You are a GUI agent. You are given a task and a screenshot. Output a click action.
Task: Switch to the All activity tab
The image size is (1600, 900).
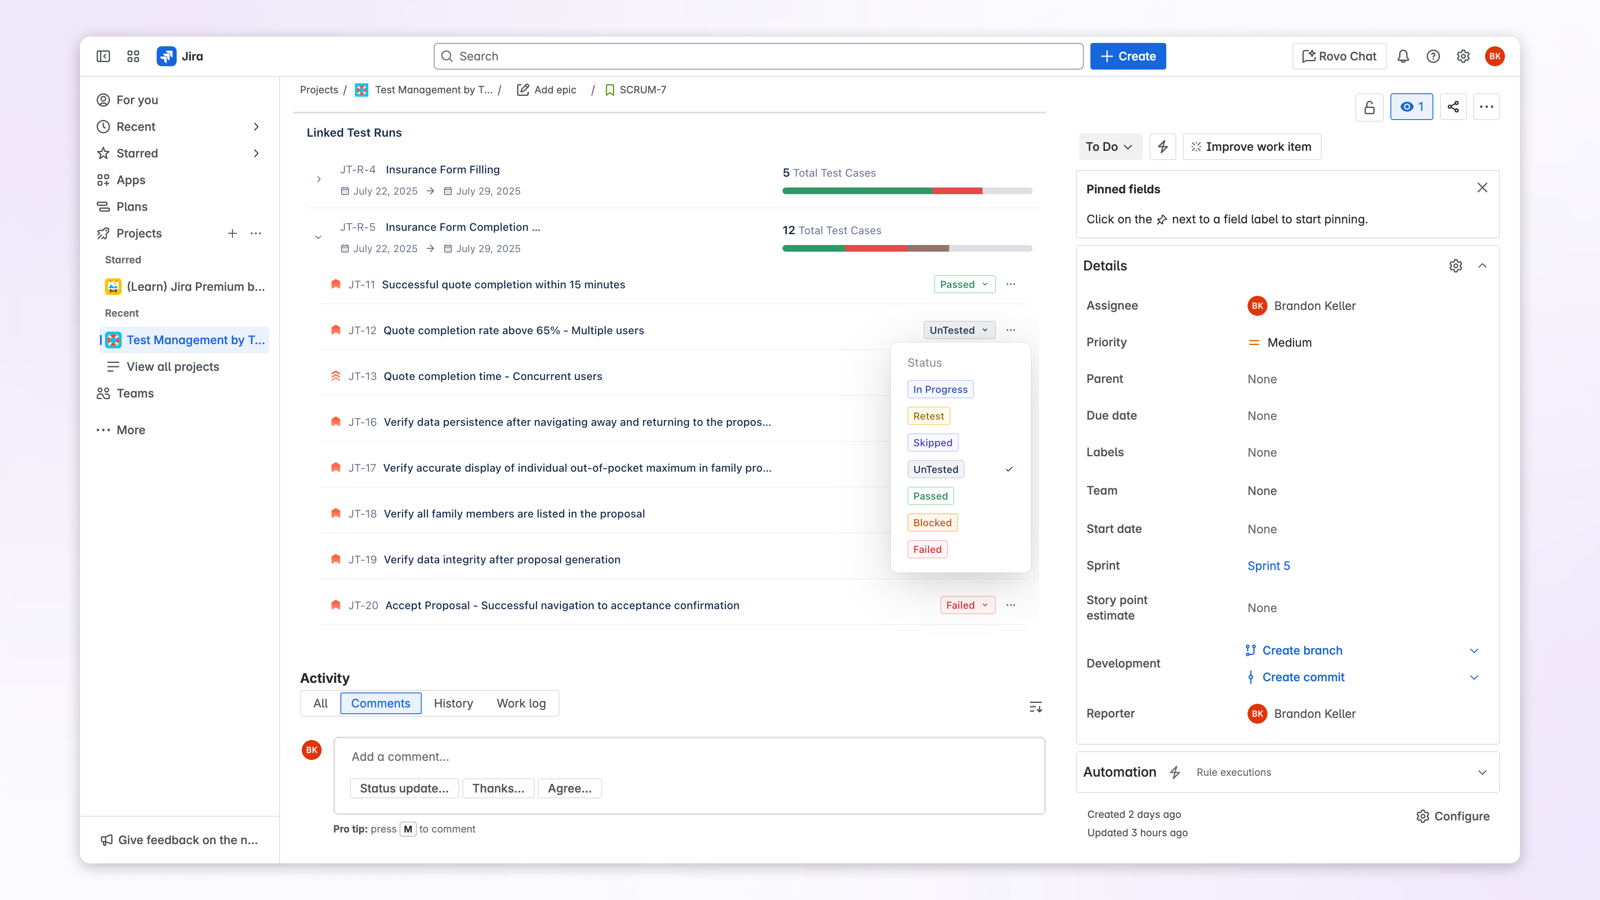tap(320, 704)
